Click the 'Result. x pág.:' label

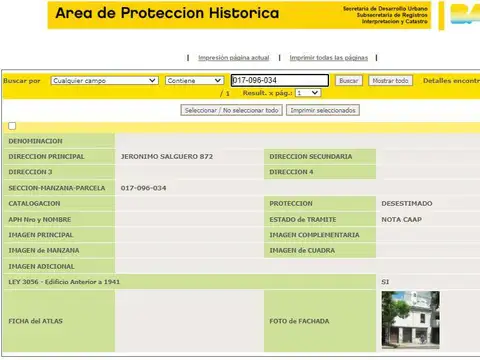tap(267, 93)
